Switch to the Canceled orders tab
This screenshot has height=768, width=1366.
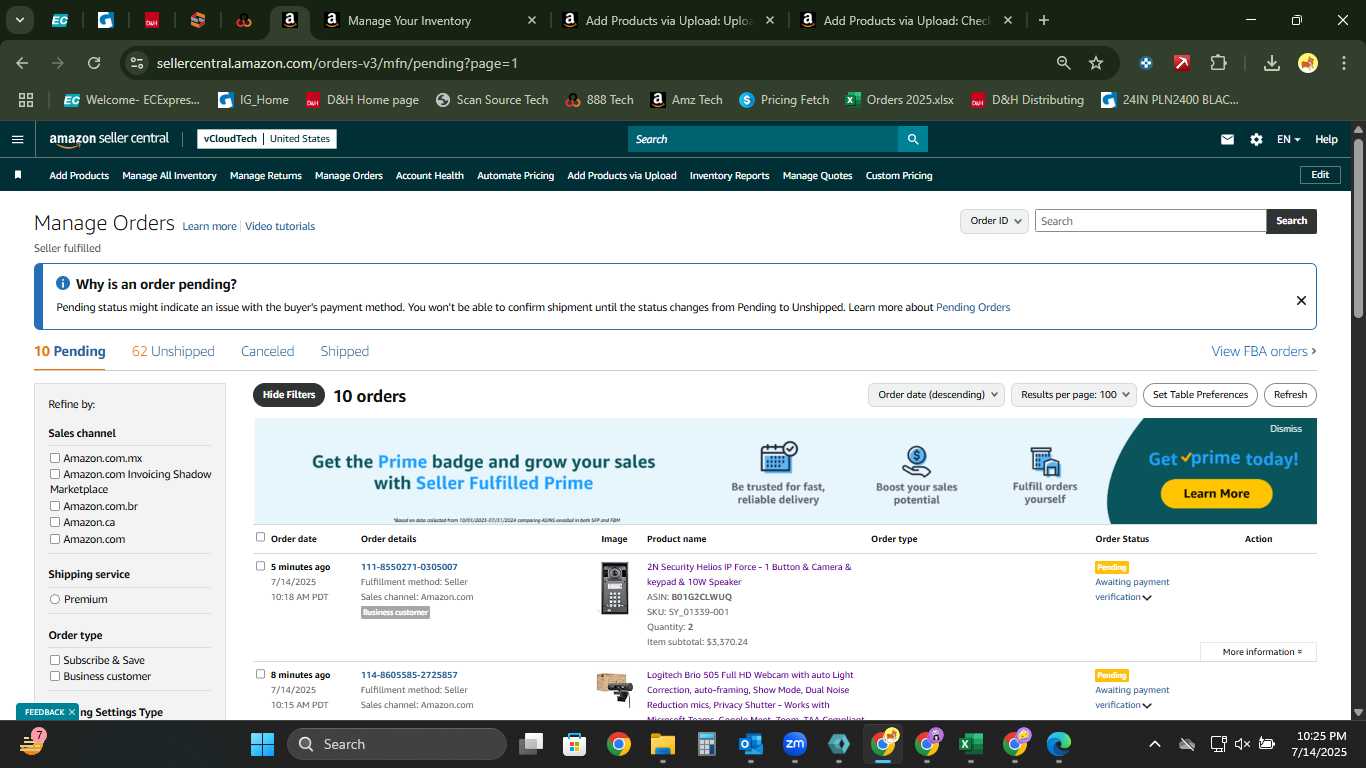[x=267, y=351]
